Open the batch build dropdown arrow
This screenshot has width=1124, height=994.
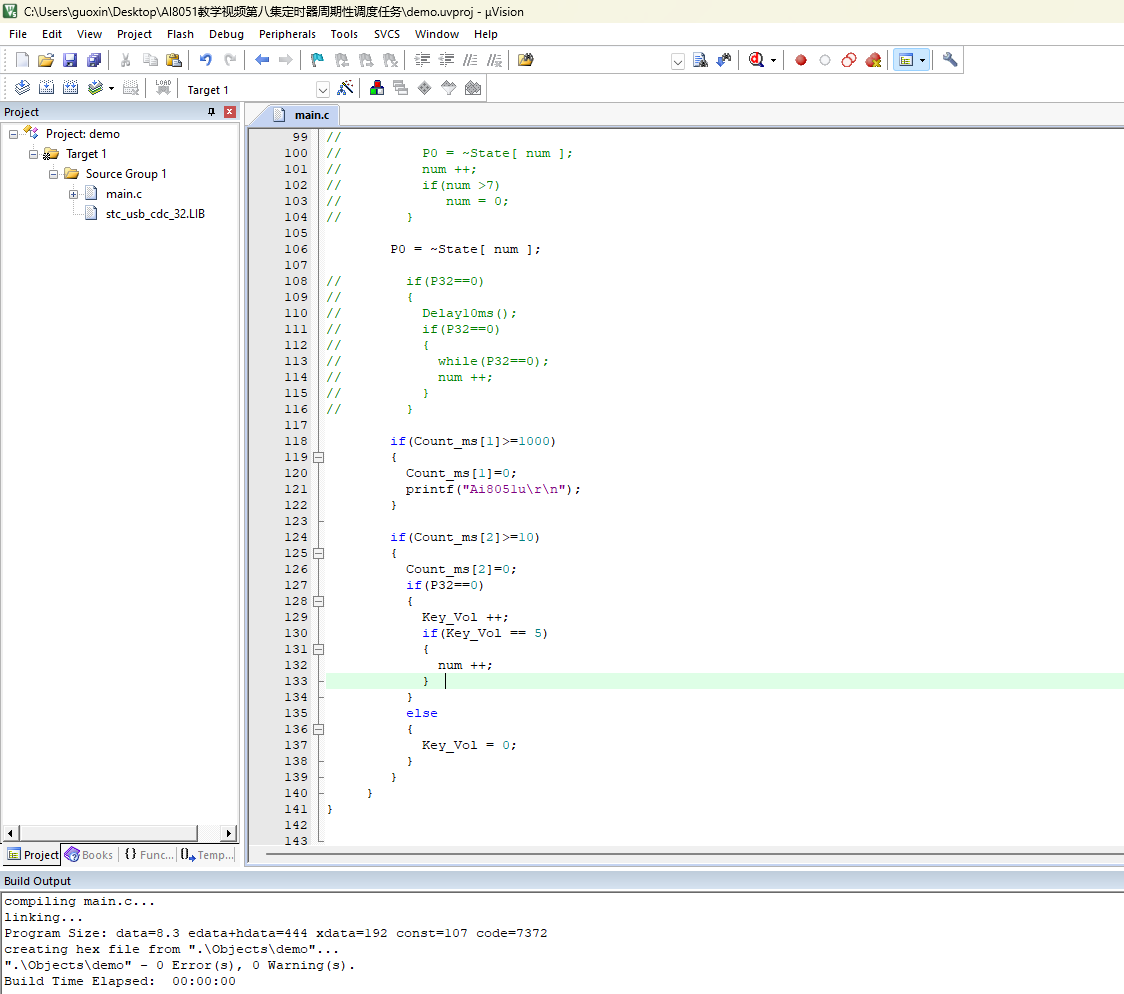pyautogui.click(x=111, y=89)
